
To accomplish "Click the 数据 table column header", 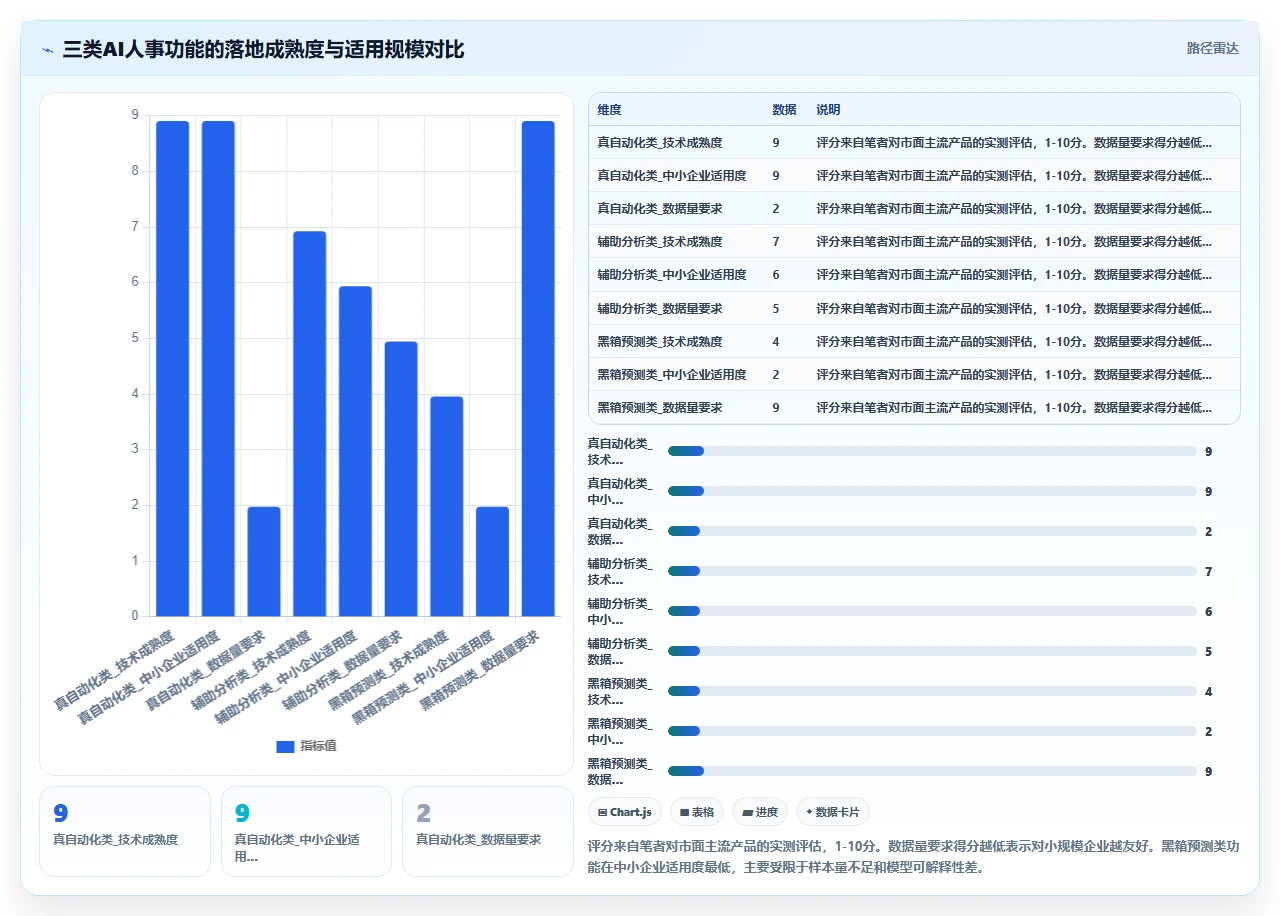I will 784,109.
